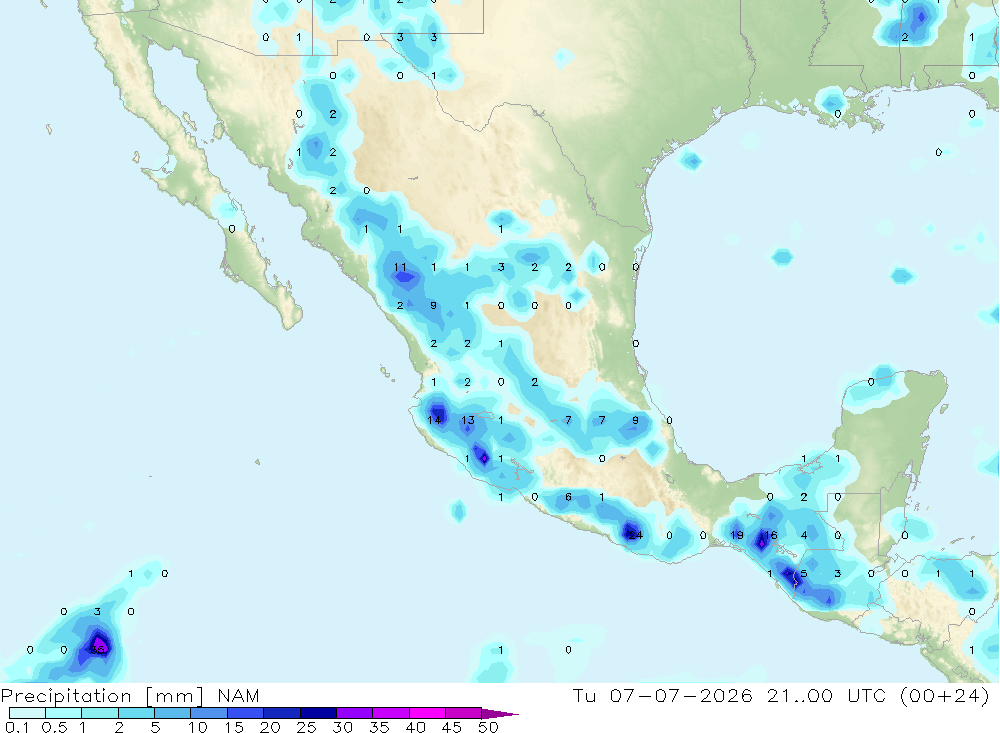Select the 'Tu 07-07-2026' date text

663,695
